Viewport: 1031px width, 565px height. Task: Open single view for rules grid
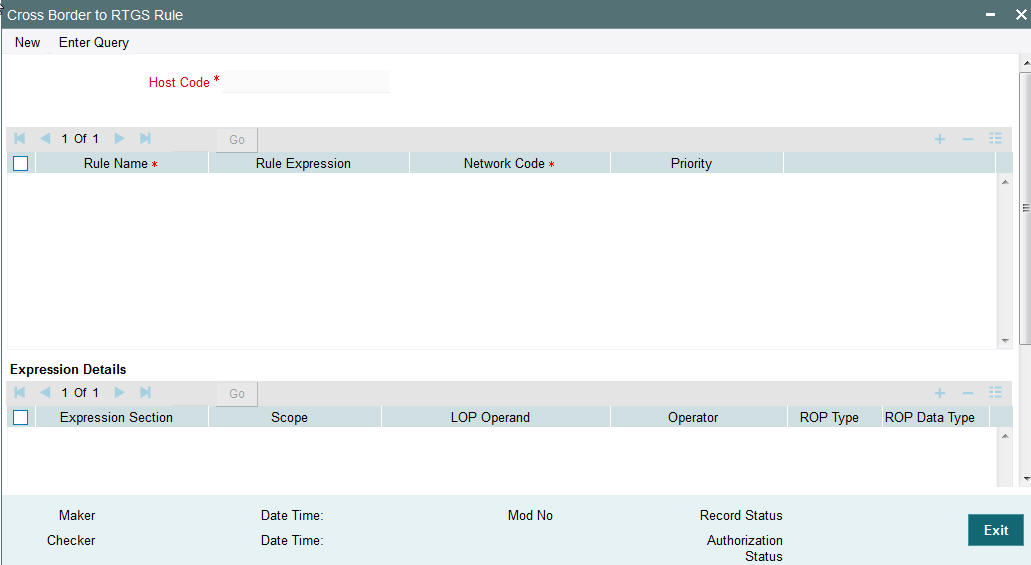[995, 138]
